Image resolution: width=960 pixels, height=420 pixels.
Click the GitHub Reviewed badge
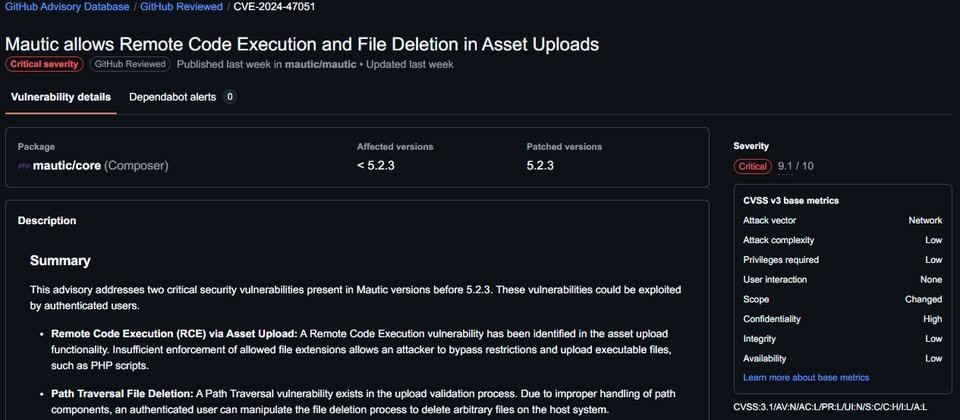tap(130, 64)
